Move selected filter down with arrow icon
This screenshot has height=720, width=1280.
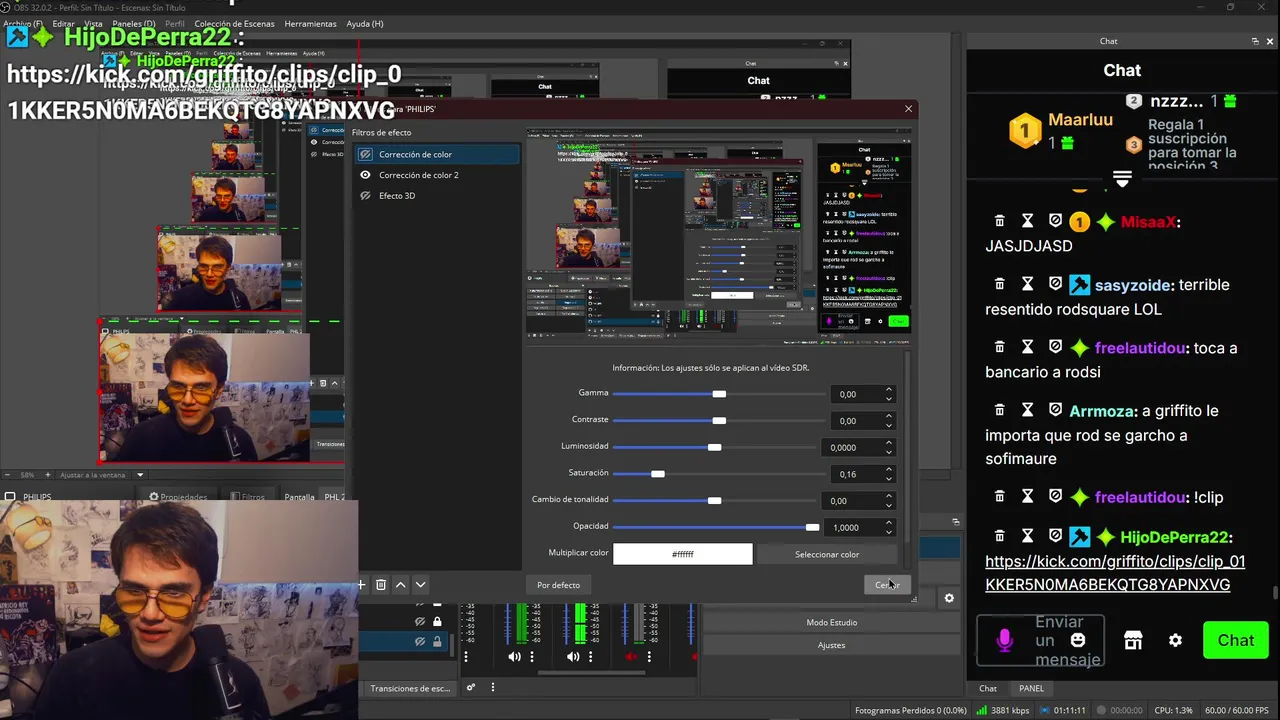[x=420, y=585]
